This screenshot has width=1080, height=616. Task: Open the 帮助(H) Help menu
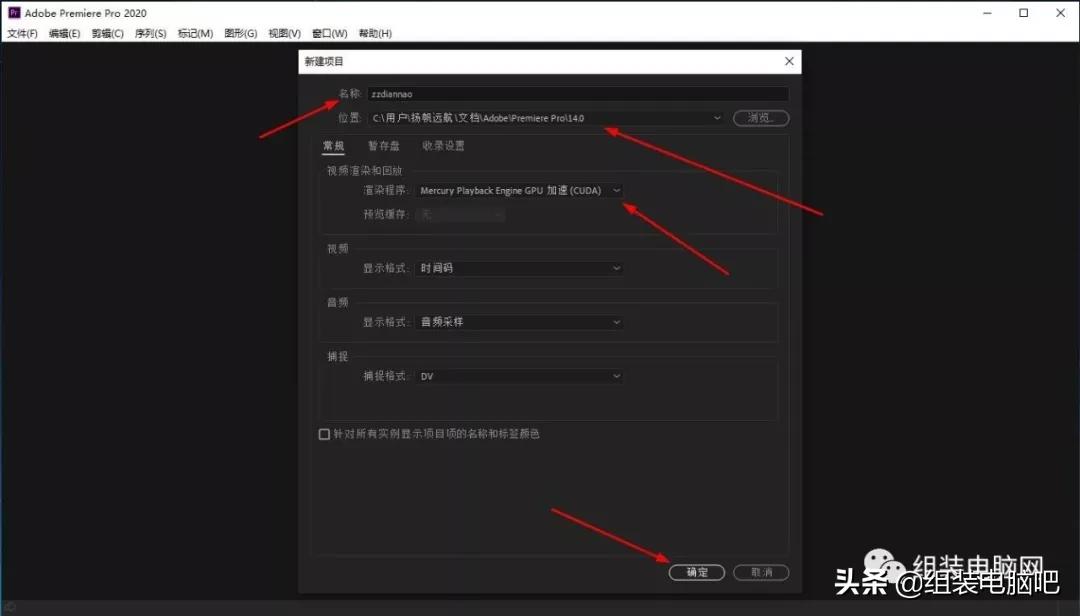click(x=374, y=33)
